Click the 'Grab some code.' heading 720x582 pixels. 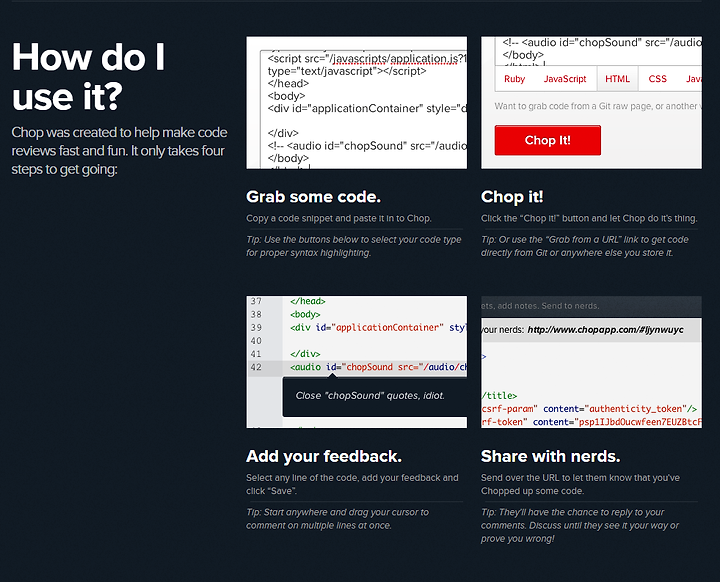tap(313, 197)
